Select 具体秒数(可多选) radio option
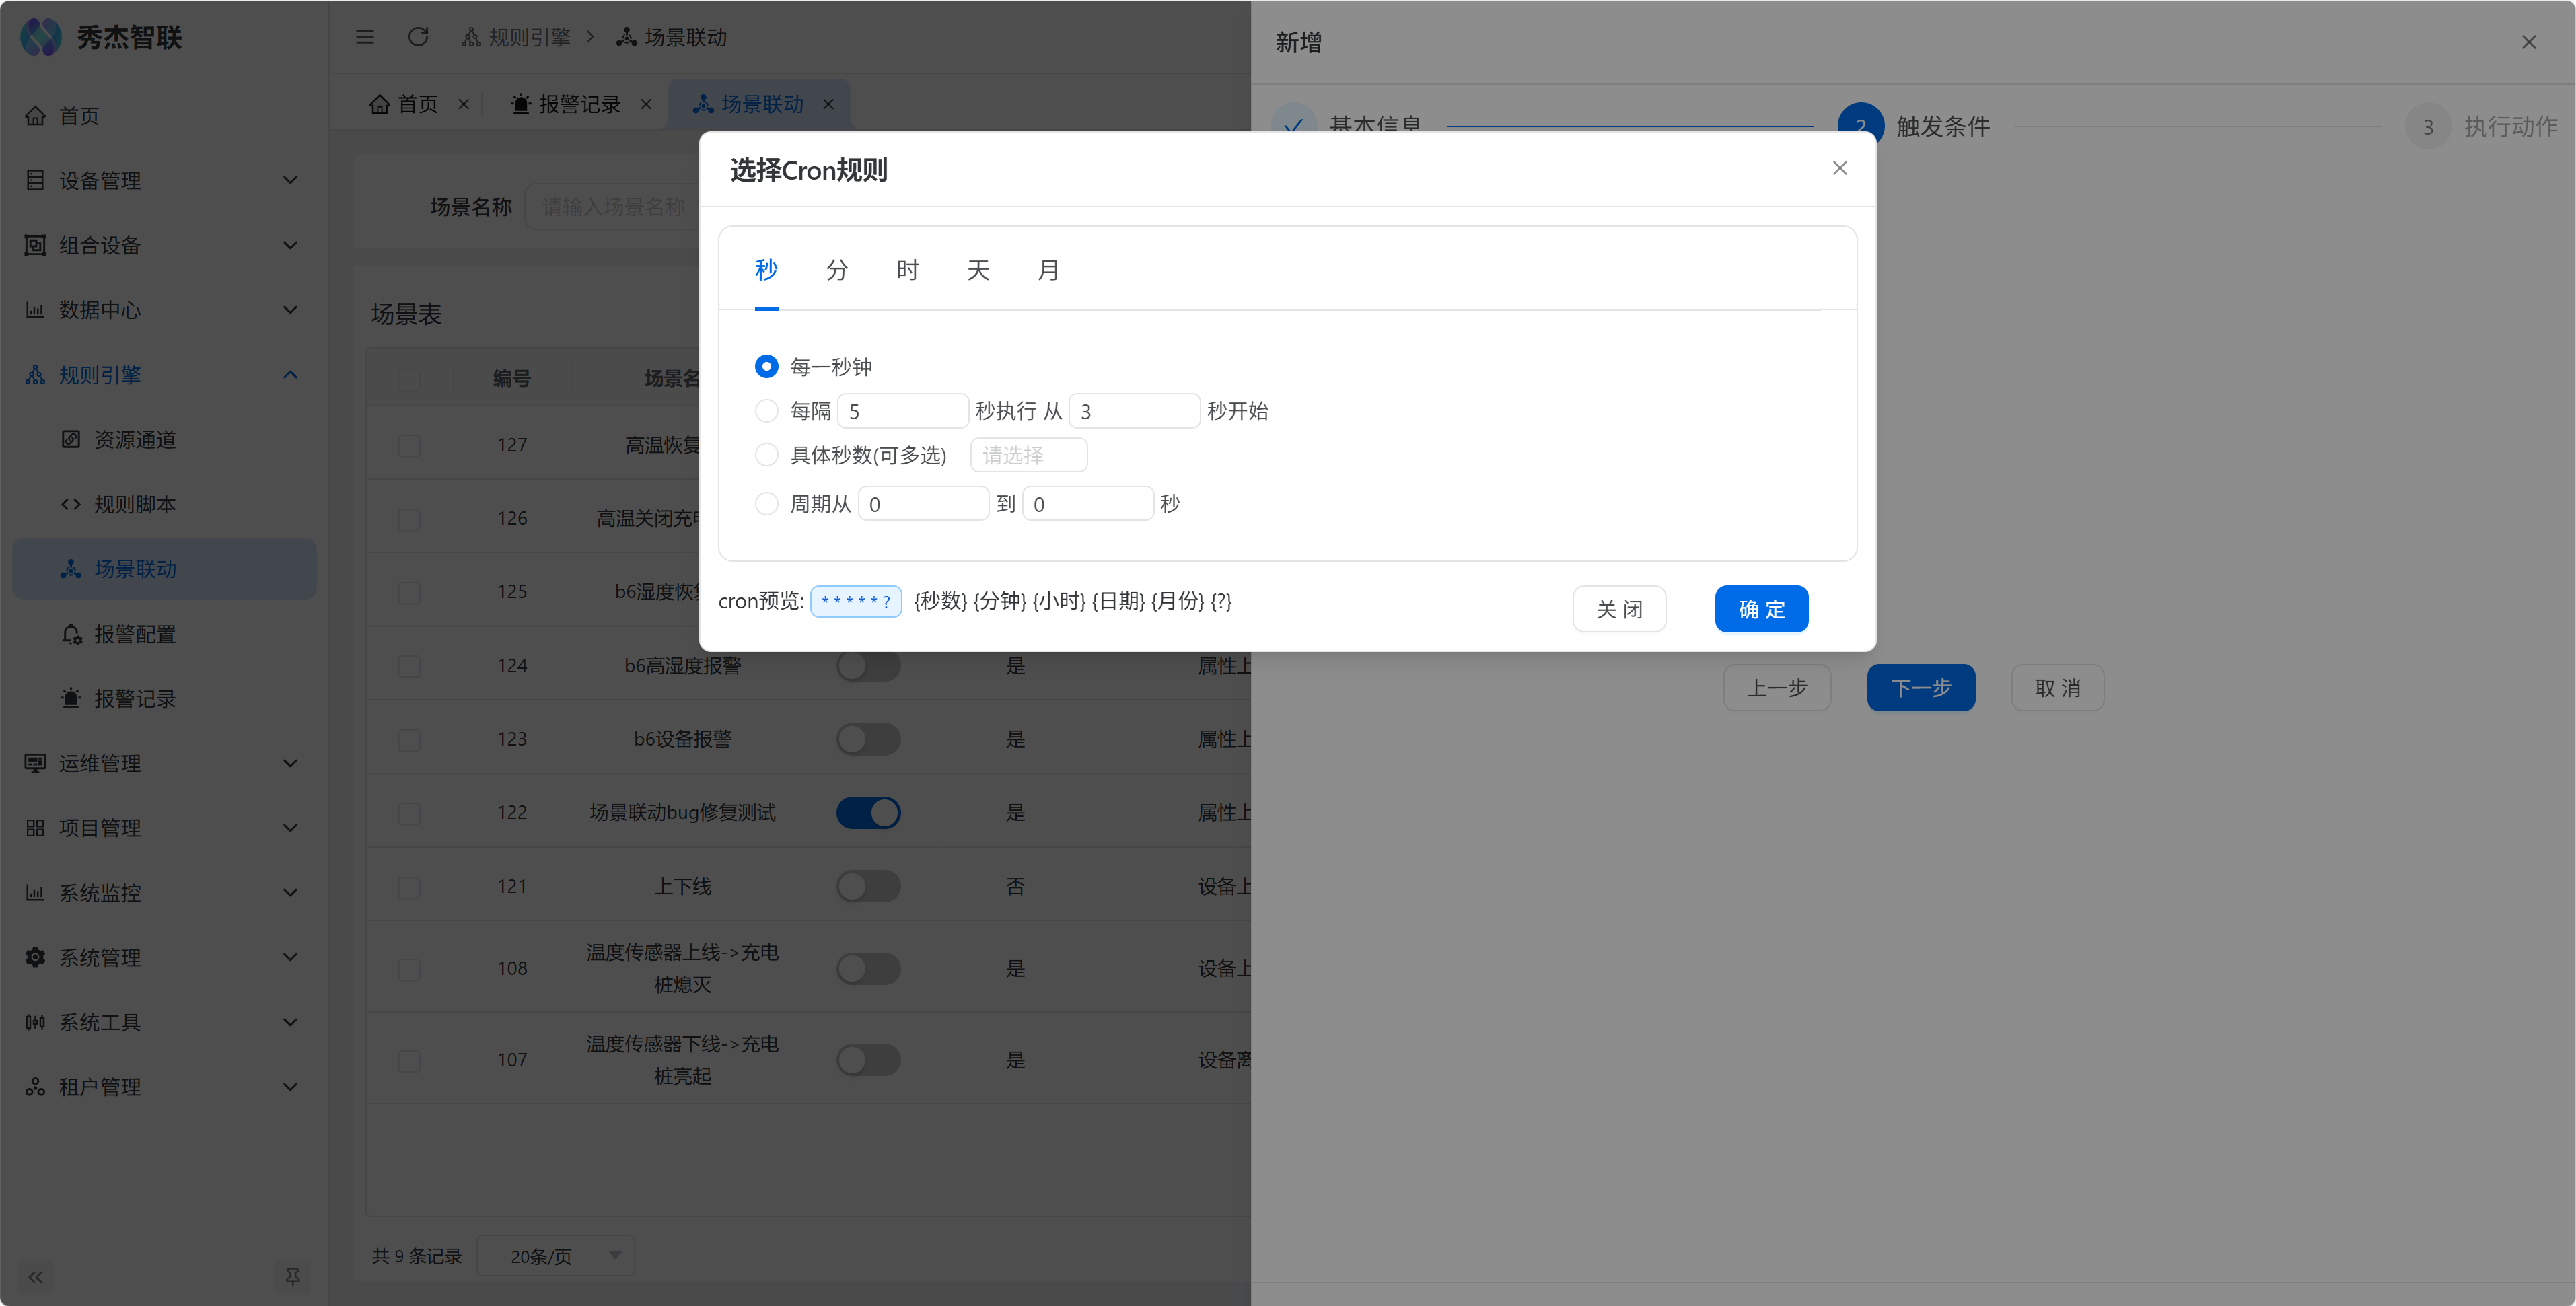 point(766,455)
